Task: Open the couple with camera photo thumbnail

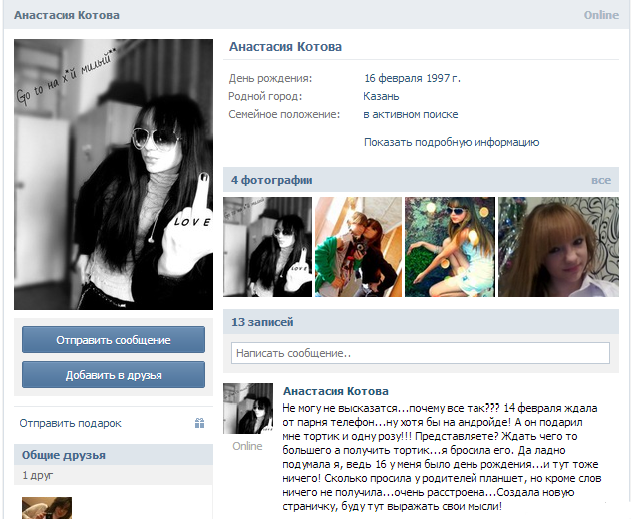Action: coord(359,247)
